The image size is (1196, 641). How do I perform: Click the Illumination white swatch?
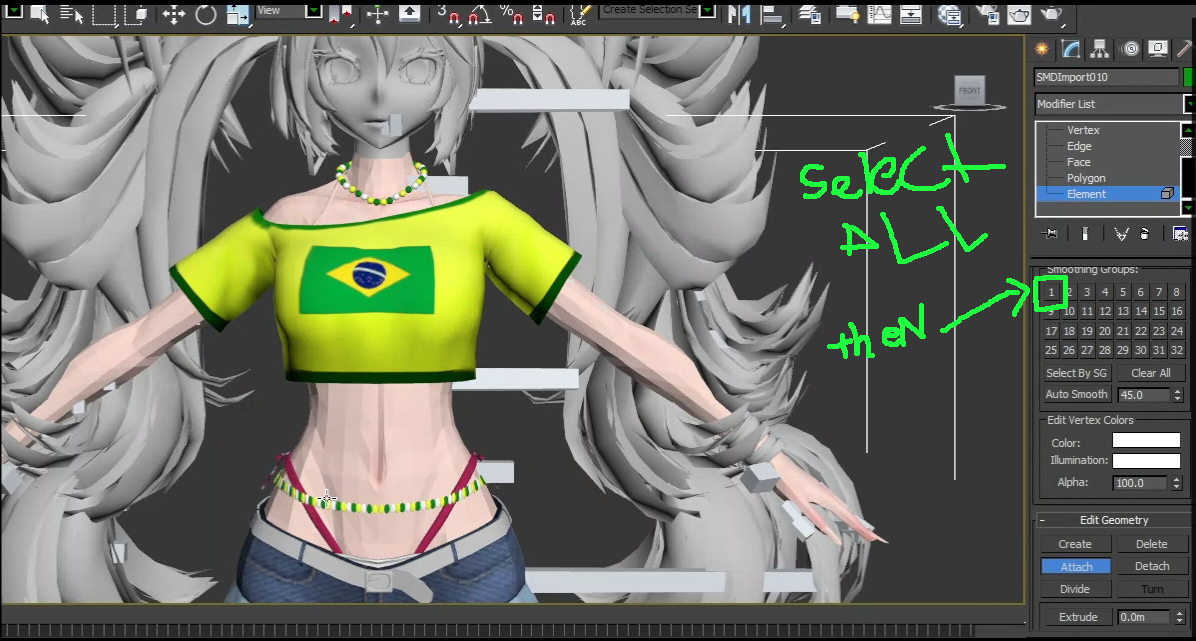(1146, 461)
